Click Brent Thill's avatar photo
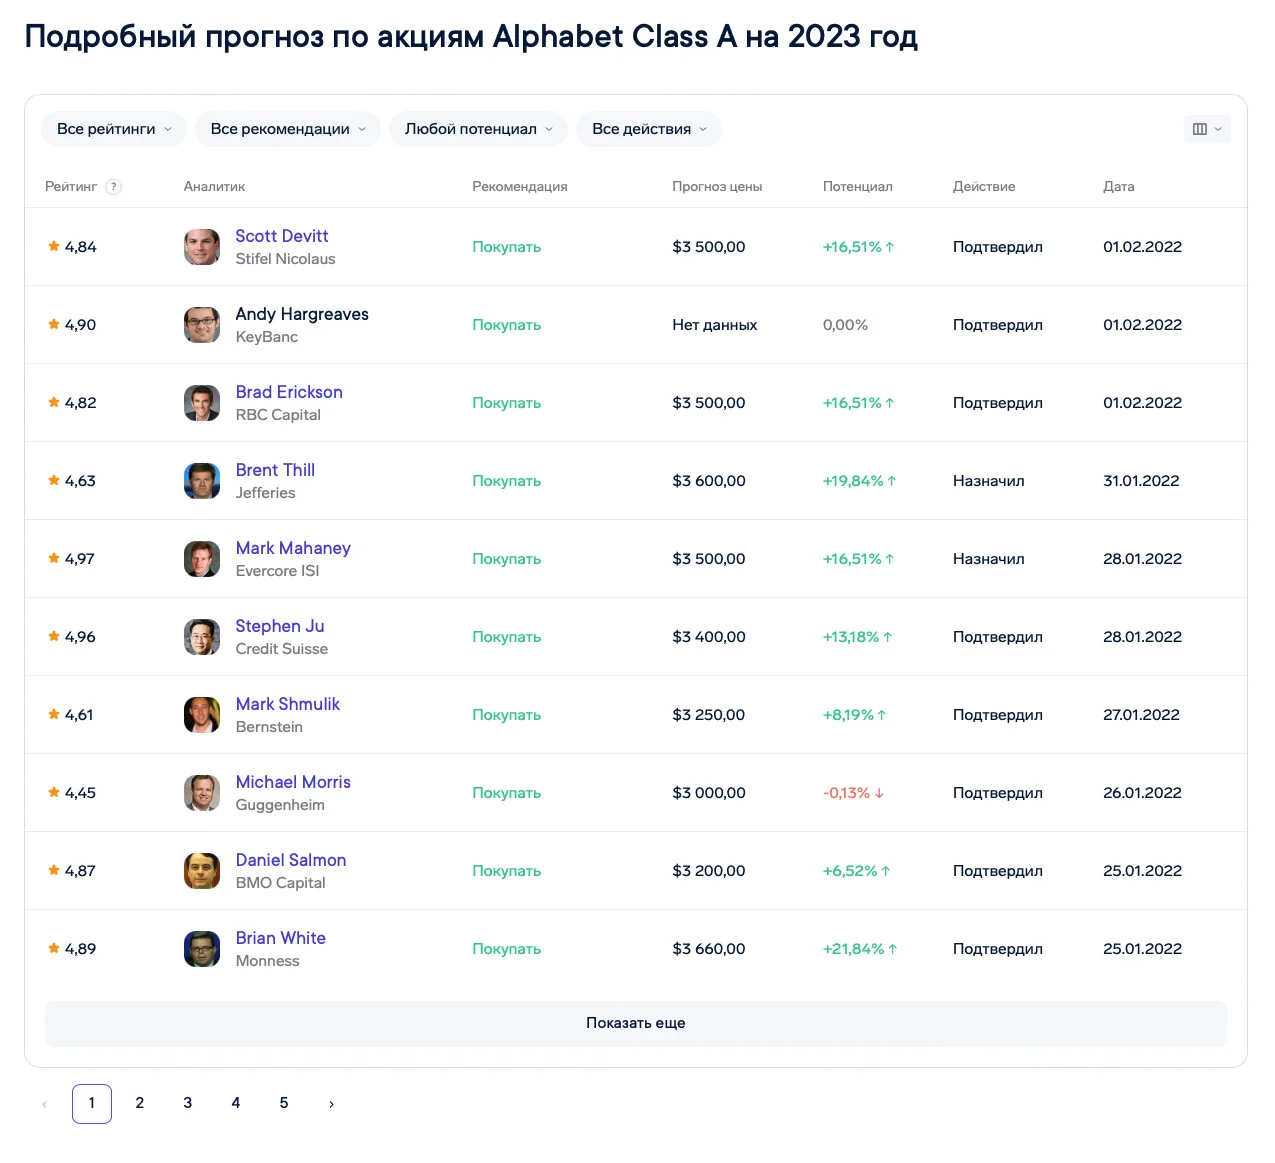The width and height of the screenshot is (1275, 1163). 202,481
